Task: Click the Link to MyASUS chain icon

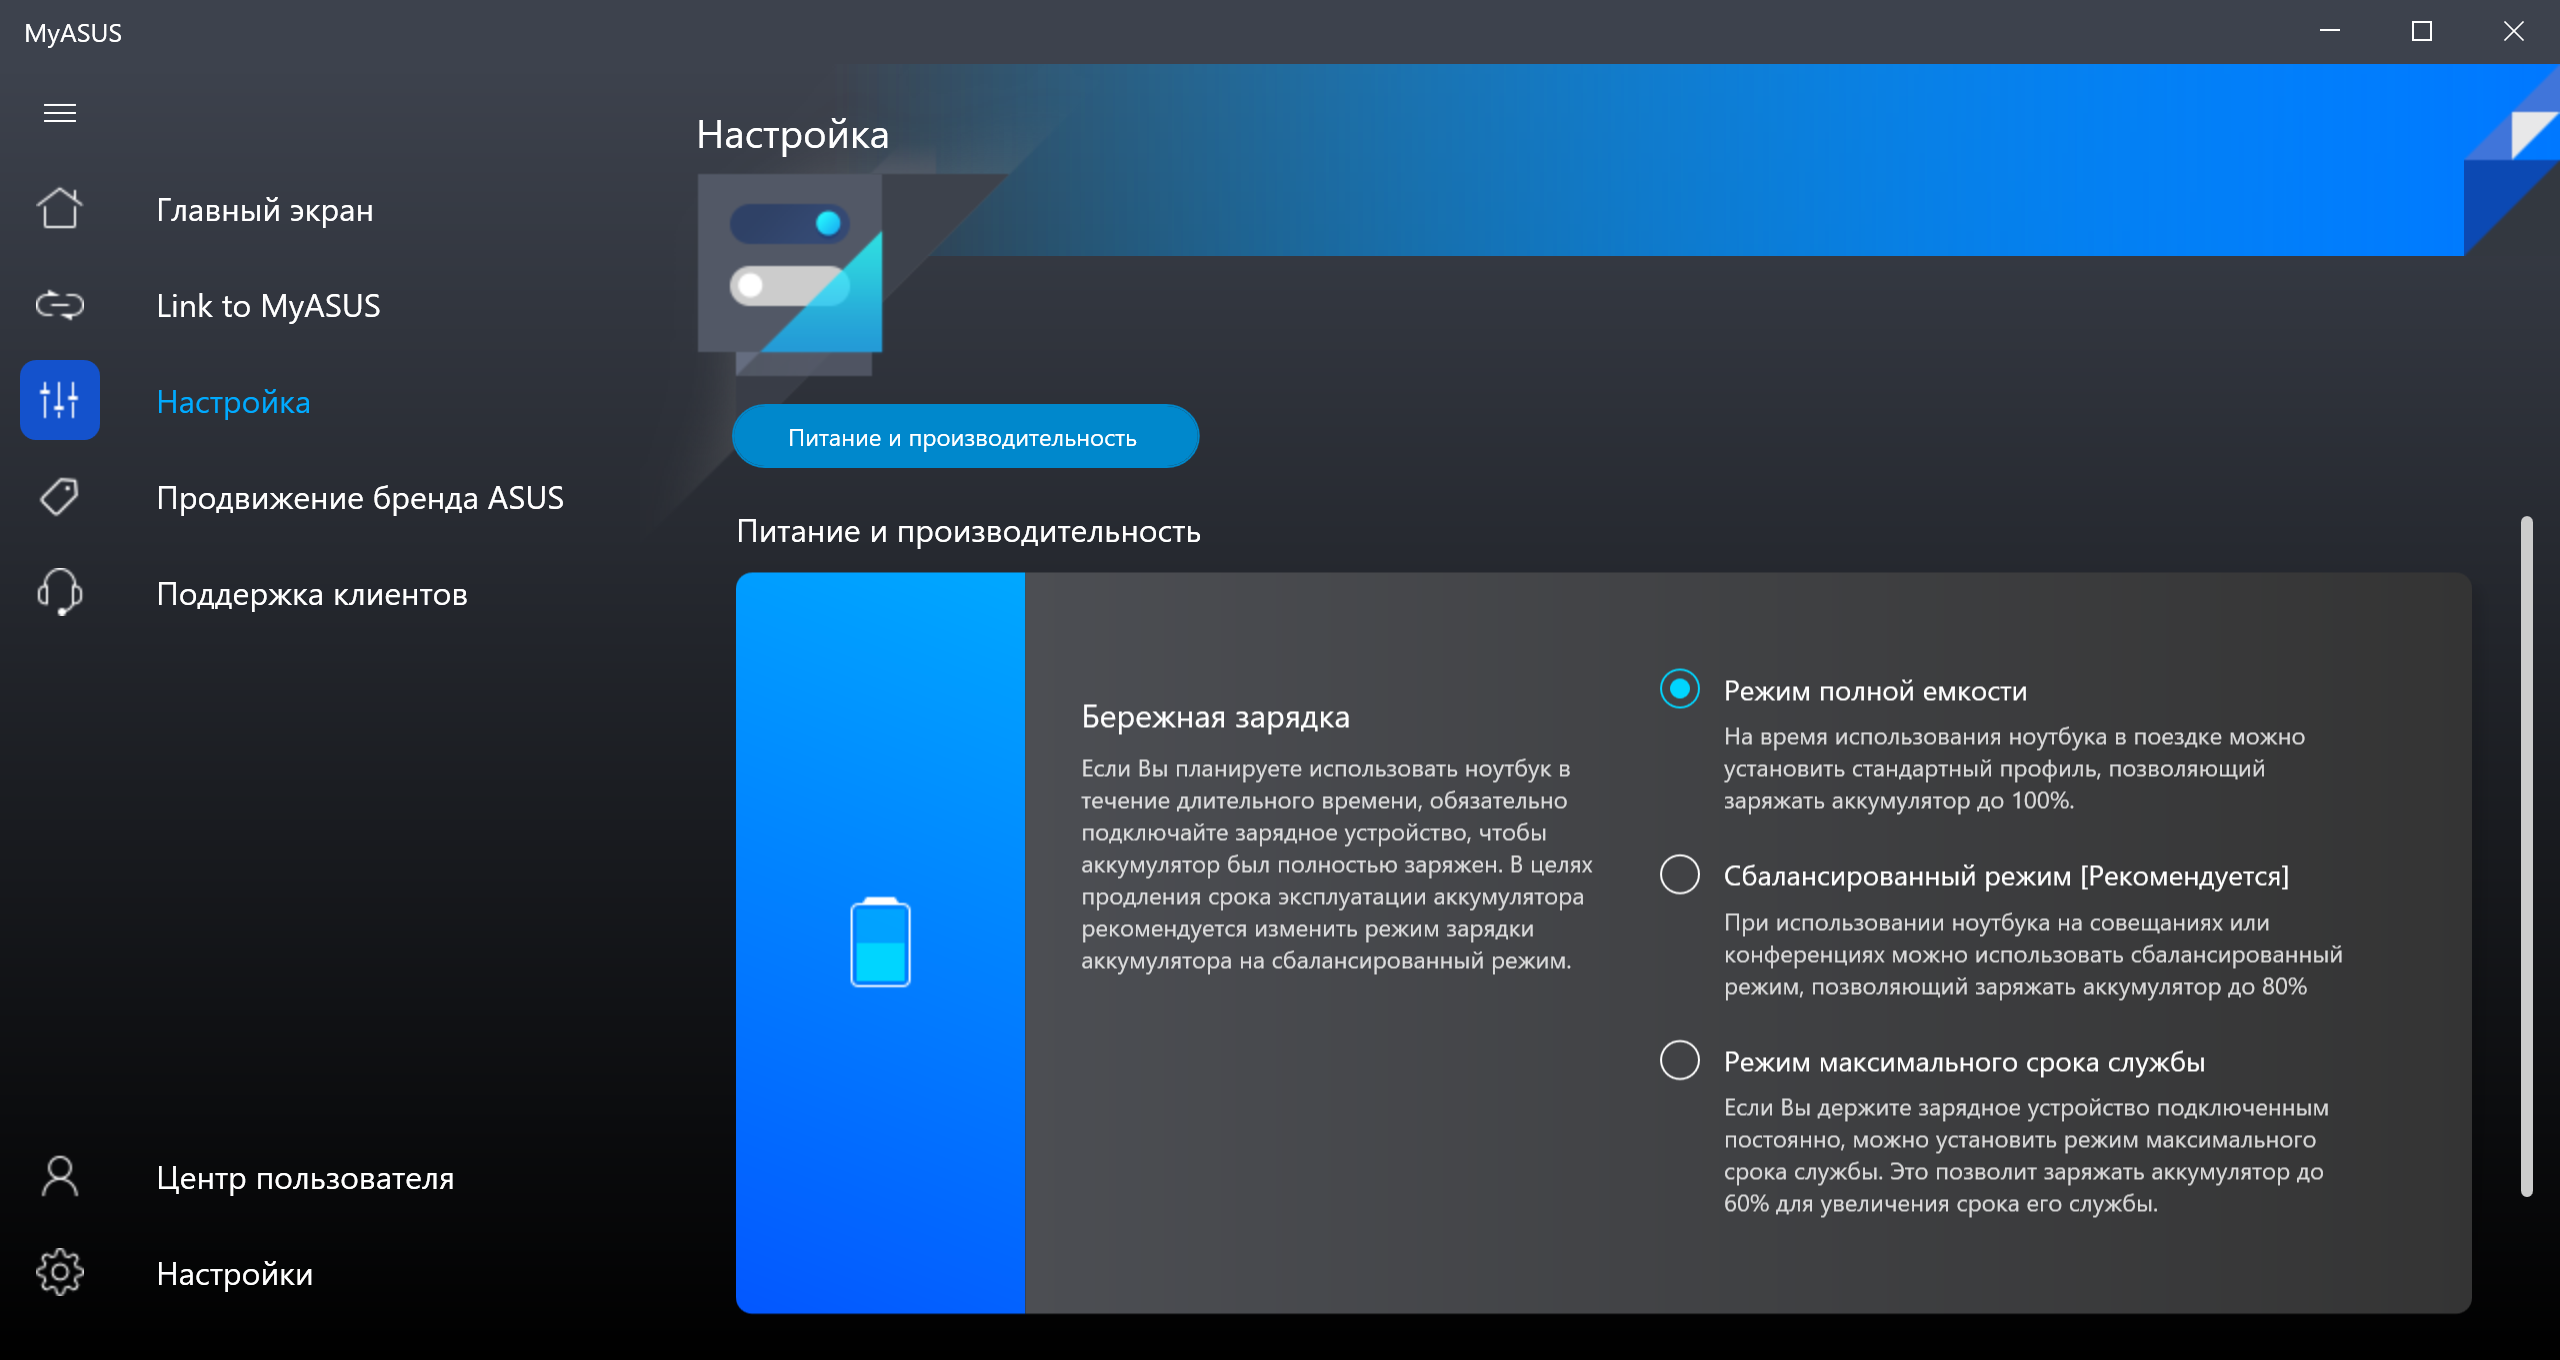Action: point(60,305)
